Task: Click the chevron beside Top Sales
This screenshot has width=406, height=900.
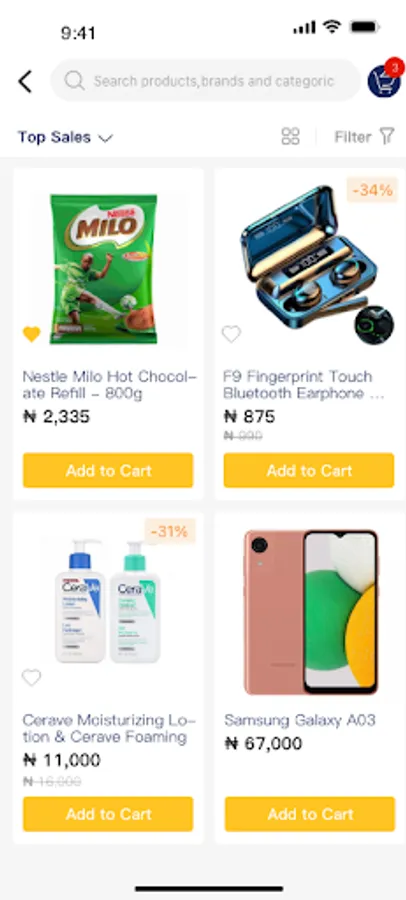Action: pyautogui.click(x=105, y=138)
